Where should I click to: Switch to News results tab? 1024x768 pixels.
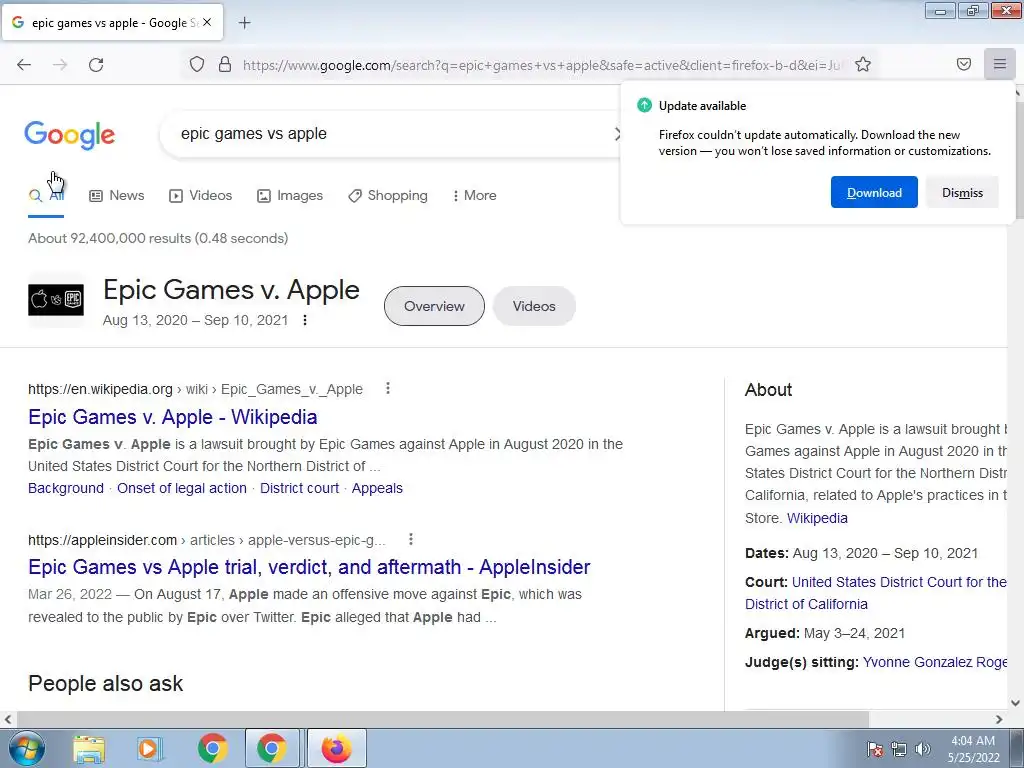tap(117, 195)
